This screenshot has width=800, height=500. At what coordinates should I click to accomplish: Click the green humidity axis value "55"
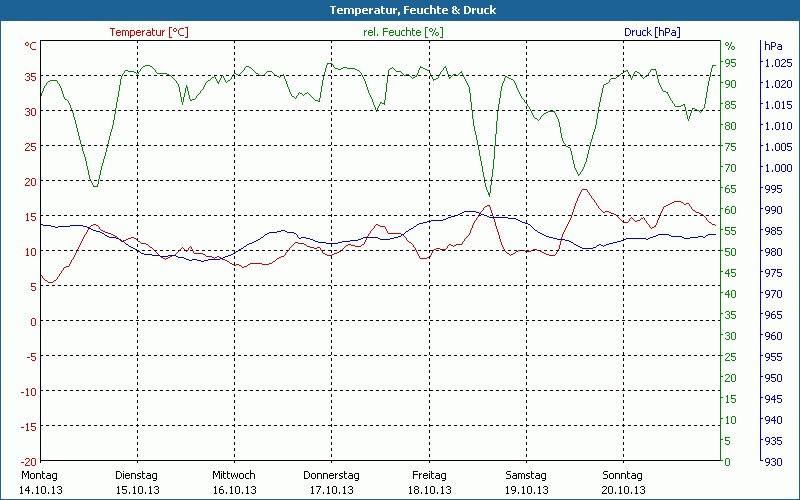point(731,231)
